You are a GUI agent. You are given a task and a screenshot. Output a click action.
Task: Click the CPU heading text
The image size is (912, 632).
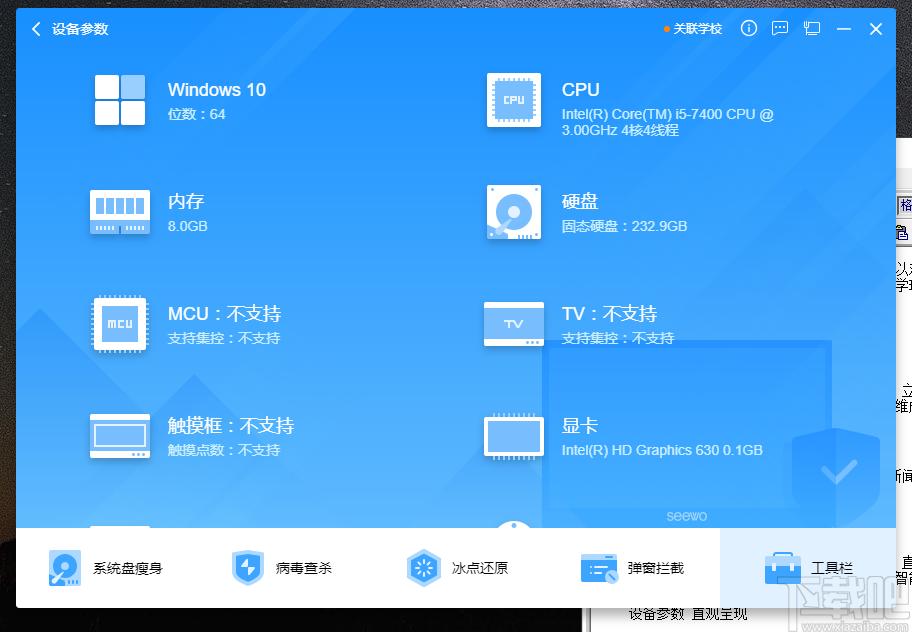[x=580, y=90]
